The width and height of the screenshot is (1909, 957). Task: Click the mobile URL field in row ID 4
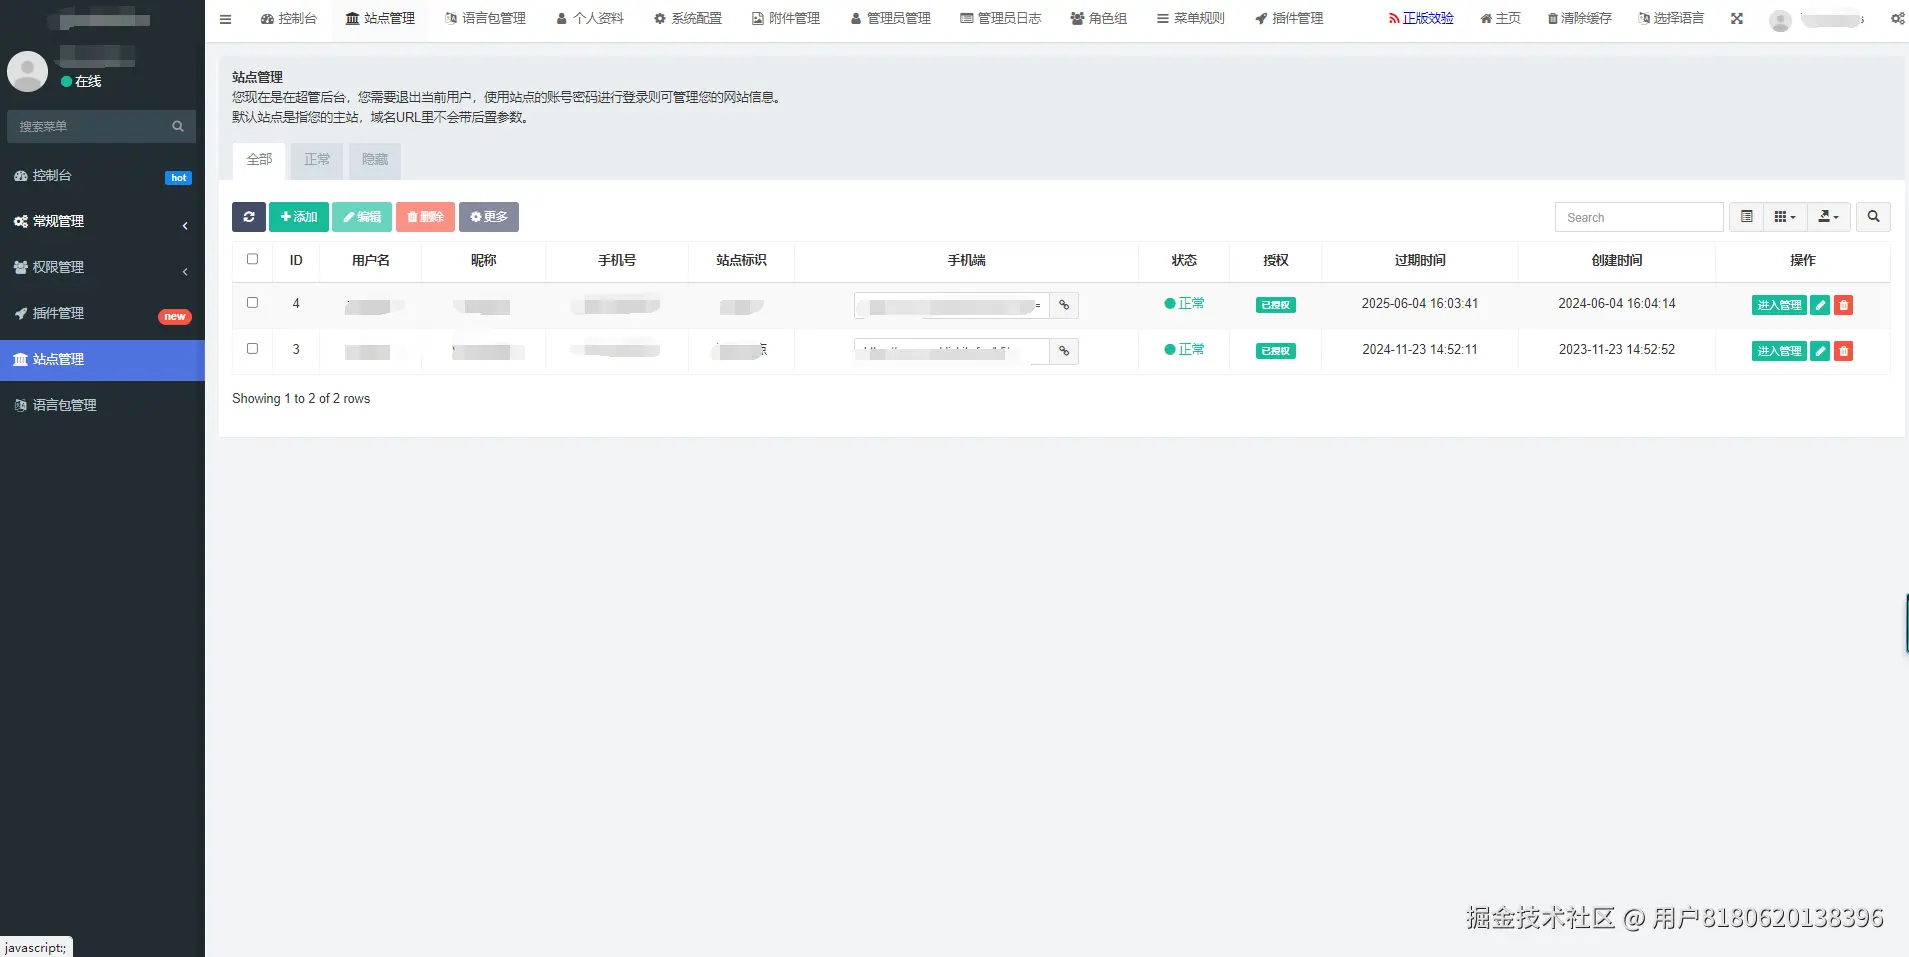(951, 305)
